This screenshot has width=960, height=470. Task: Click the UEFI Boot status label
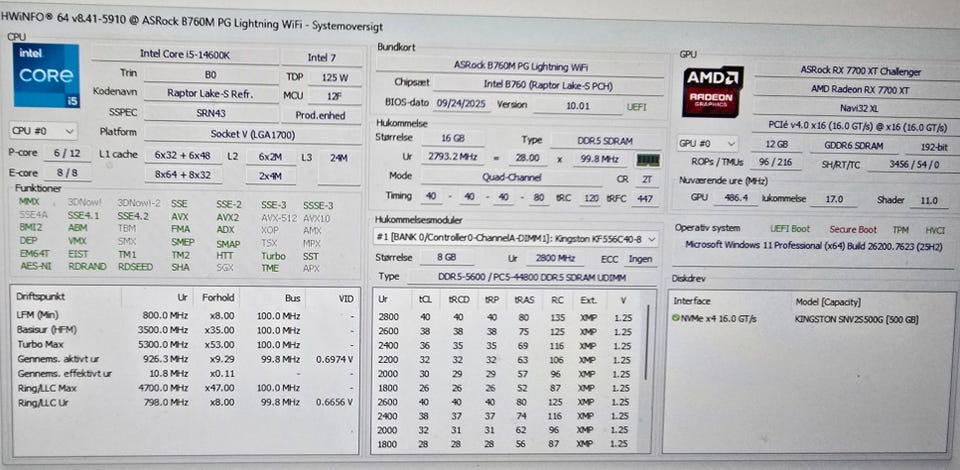pyautogui.click(x=790, y=229)
